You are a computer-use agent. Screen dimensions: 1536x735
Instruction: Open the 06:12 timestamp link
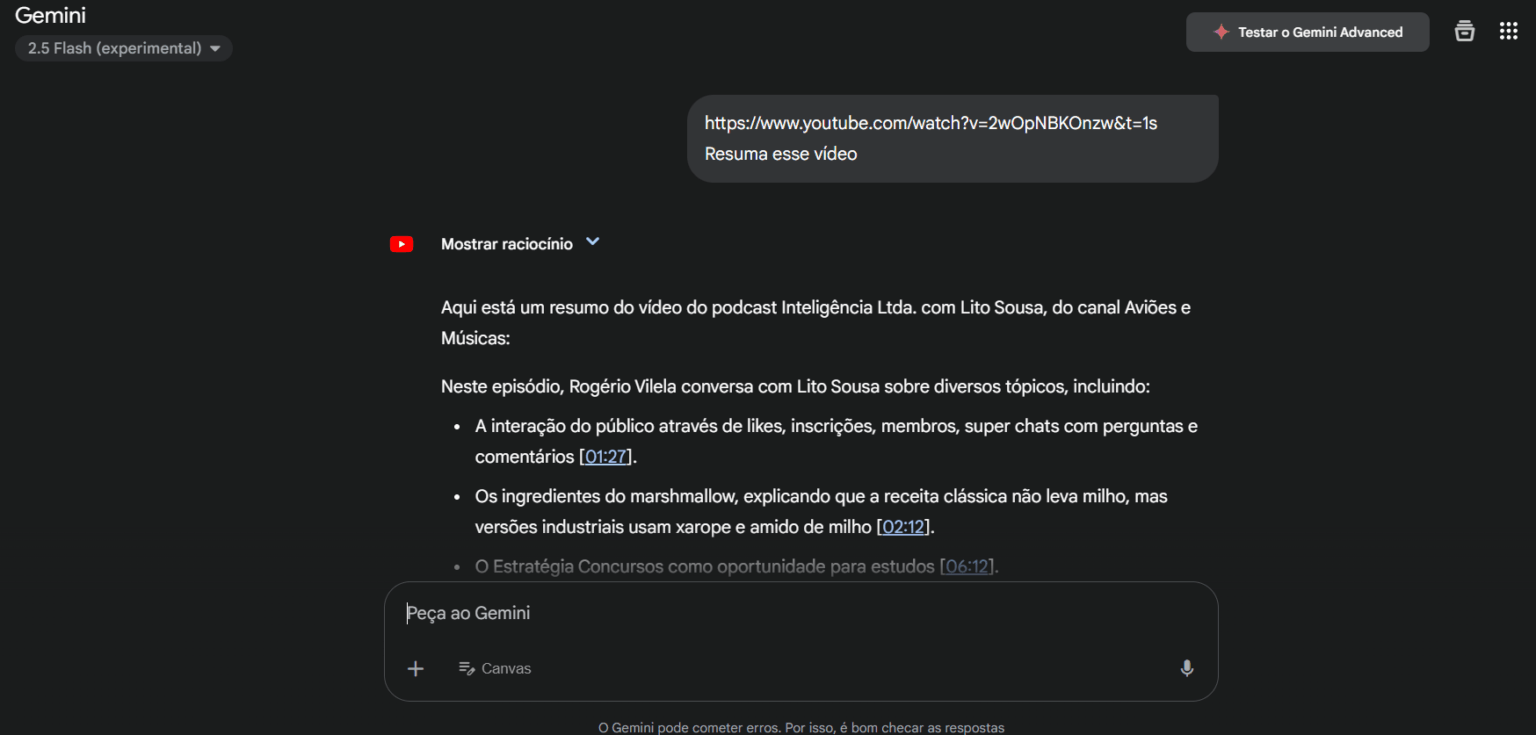[x=967, y=566]
